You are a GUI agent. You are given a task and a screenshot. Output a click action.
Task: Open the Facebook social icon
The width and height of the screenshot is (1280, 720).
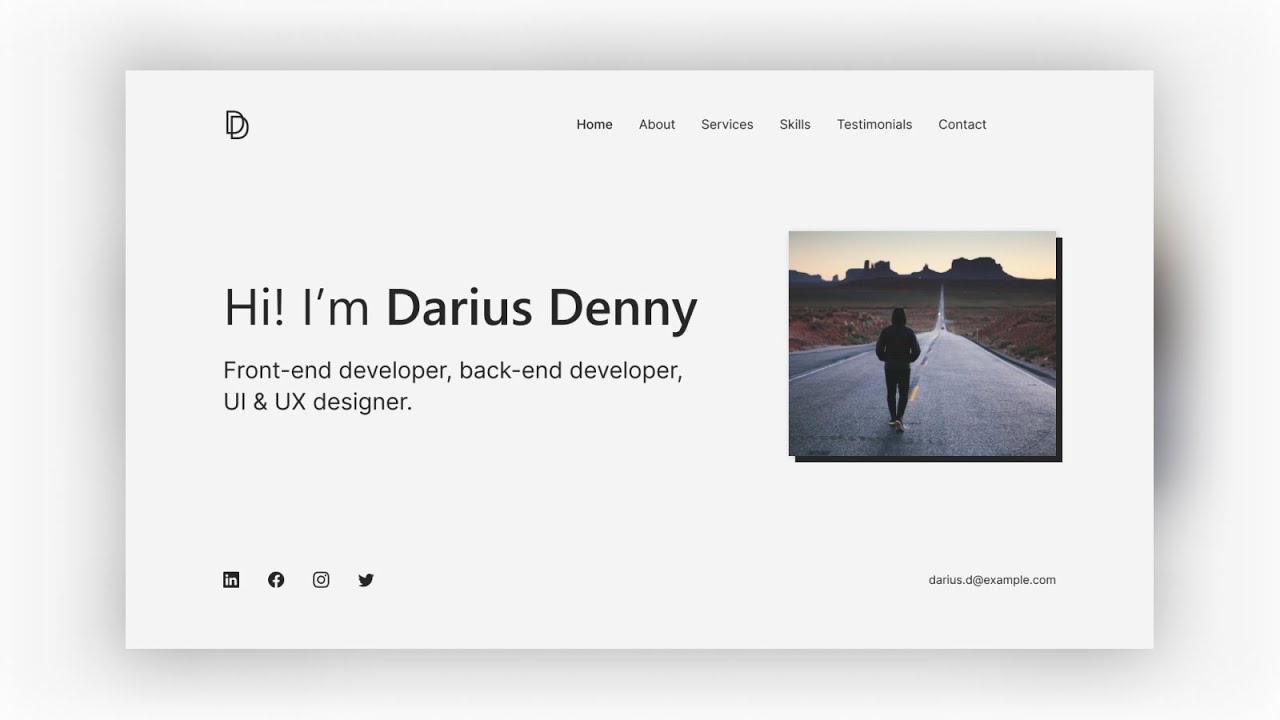pyautogui.click(x=276, y=580)
